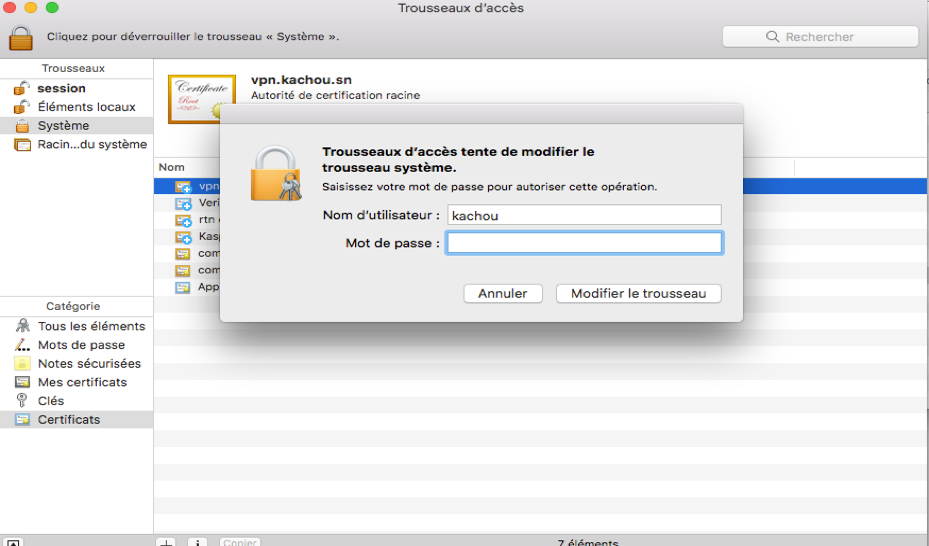The image size is (929, 546).
Task: Select the rtn certificate row icon
Action: click(x=183, y=220)
